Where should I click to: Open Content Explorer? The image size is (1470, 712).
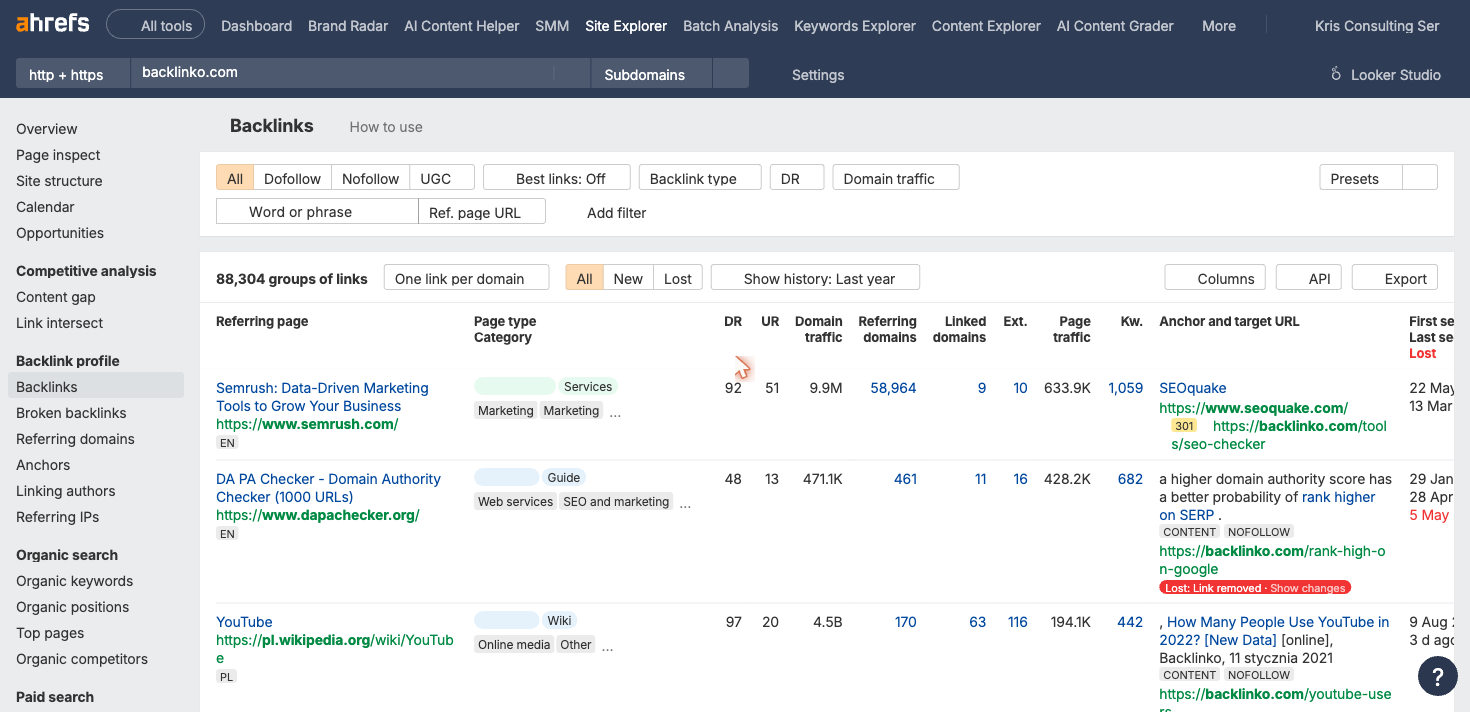point(986,26)
